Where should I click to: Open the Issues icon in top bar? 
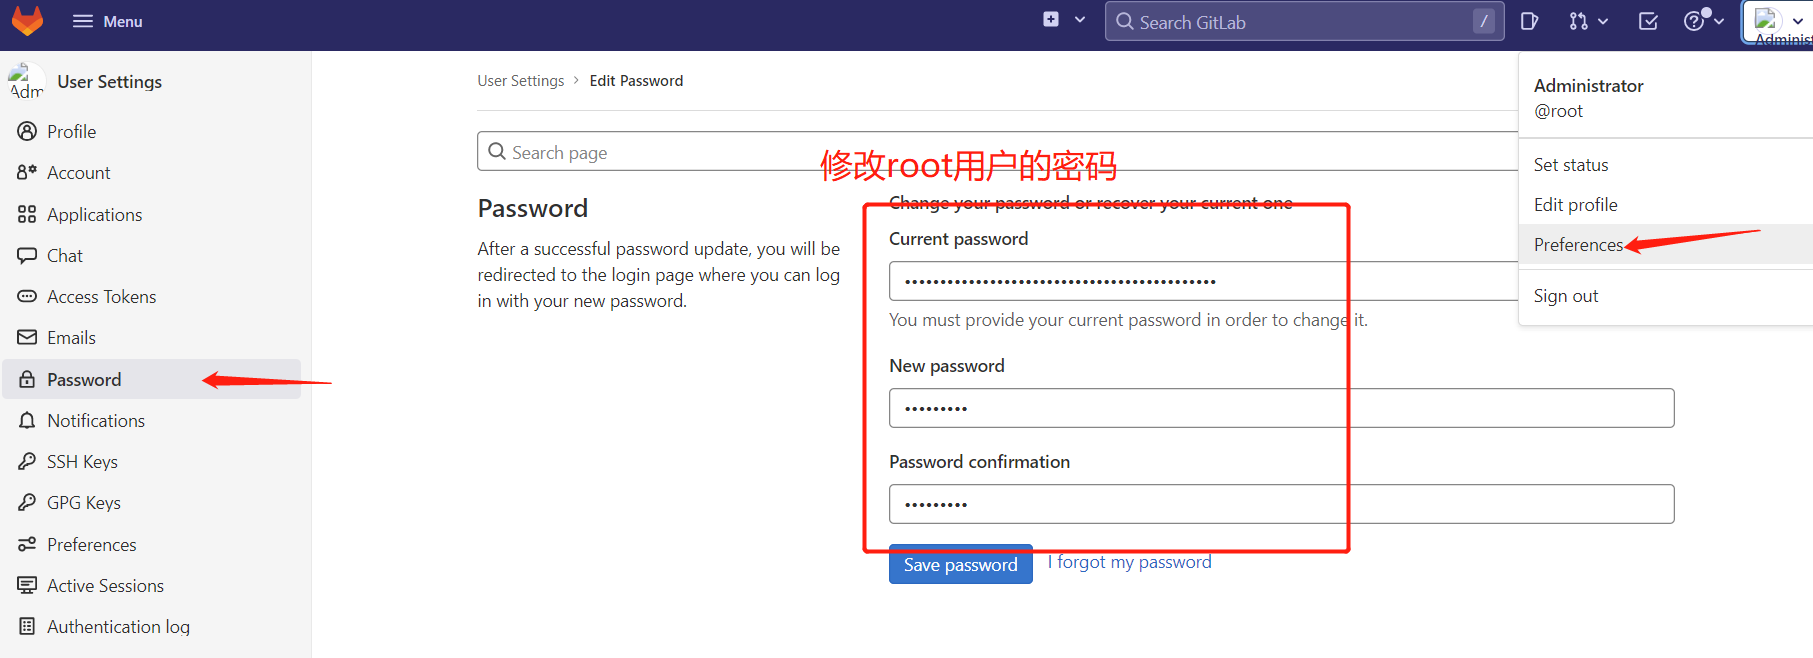coord(1529,21)
